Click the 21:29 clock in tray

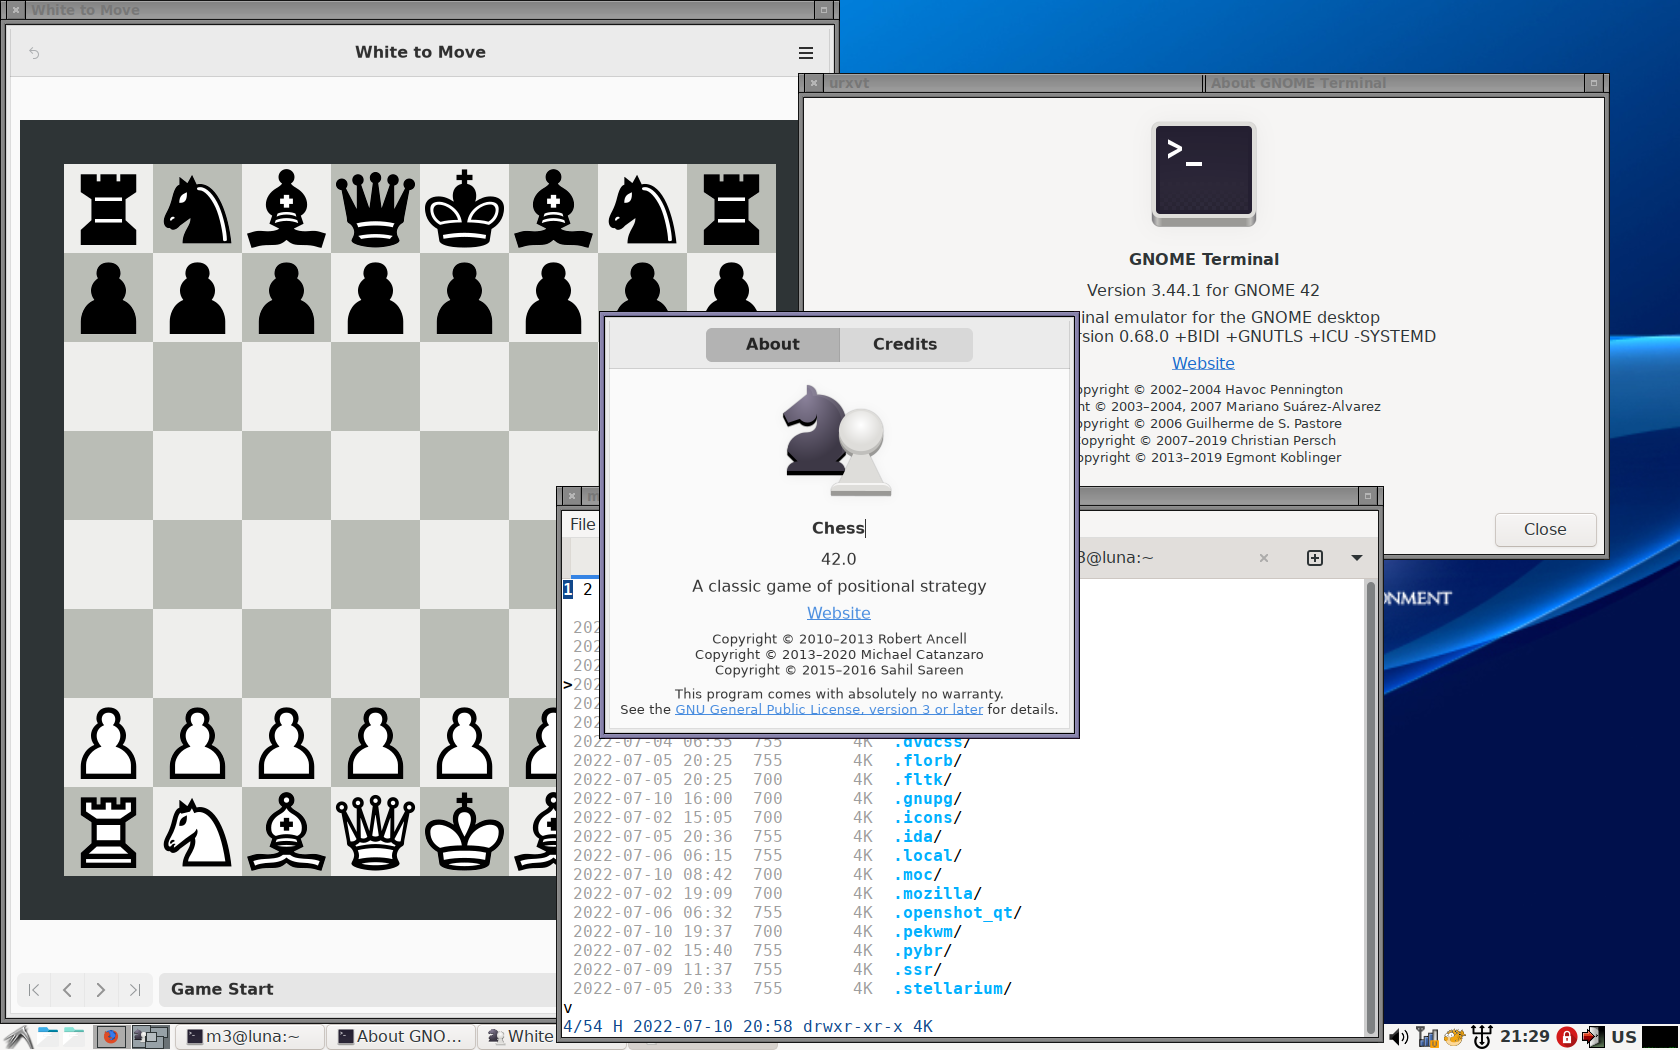coord(1524,1037)
